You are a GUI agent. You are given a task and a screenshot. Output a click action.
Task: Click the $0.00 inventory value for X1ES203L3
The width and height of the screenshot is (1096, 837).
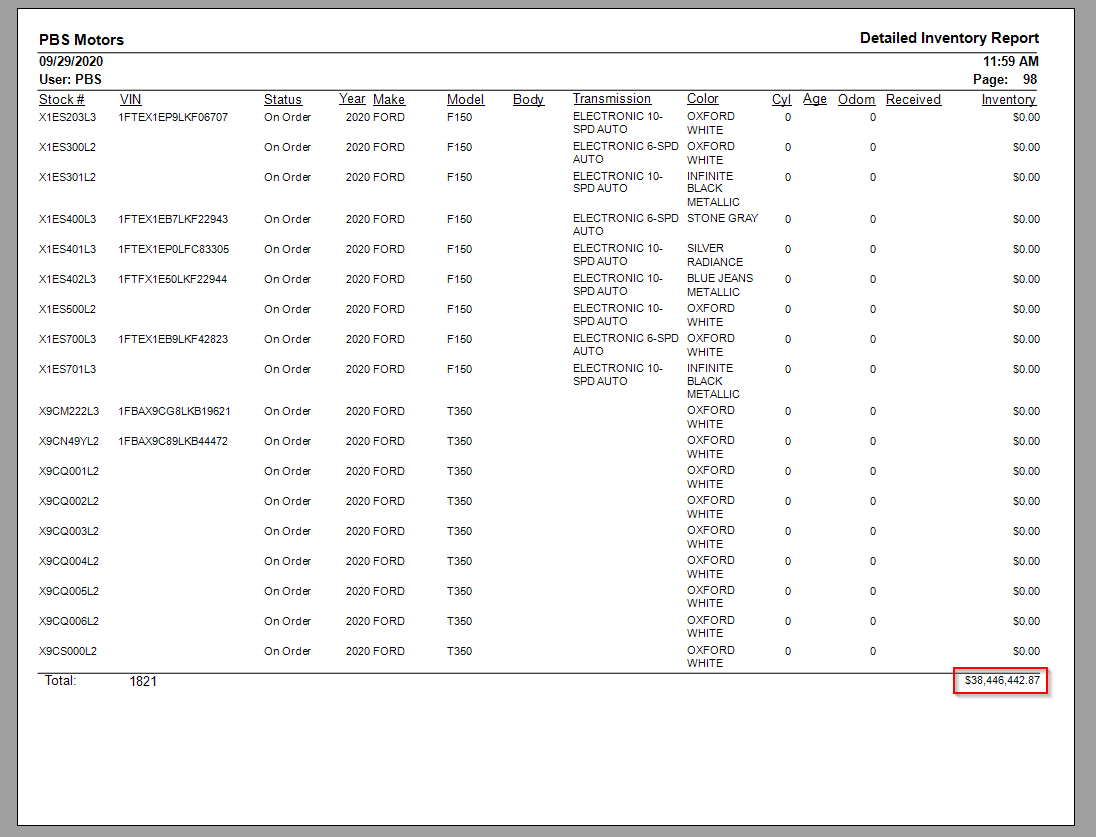tap(1026, 117)
